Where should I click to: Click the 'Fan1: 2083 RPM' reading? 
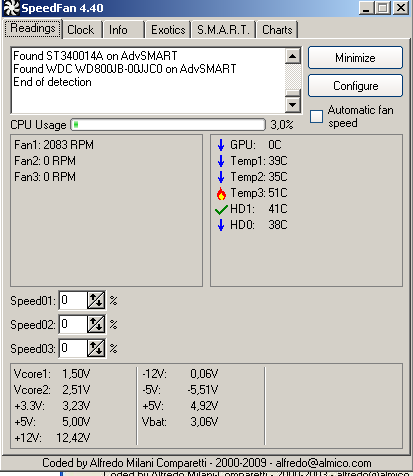pyautogui.click(x=54, y=145)
